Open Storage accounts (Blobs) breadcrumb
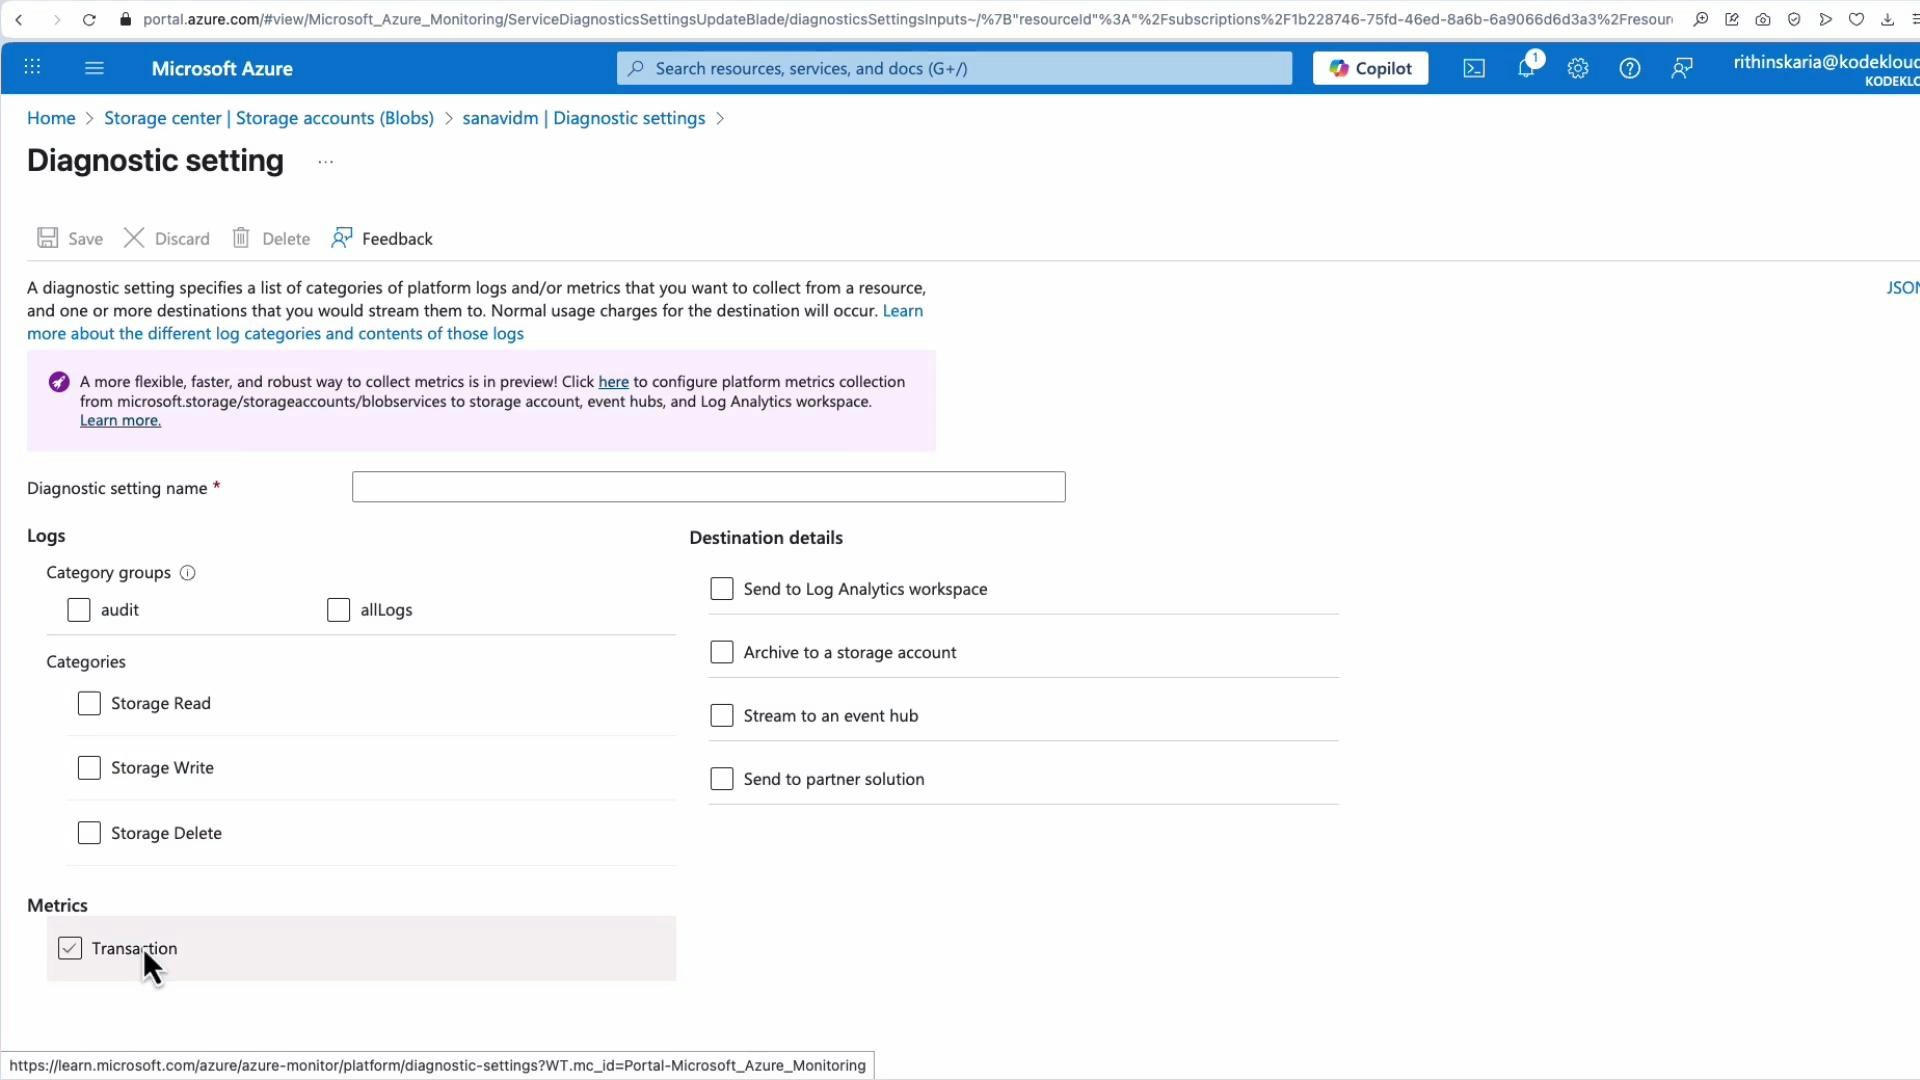 click(x=269, y=118)
